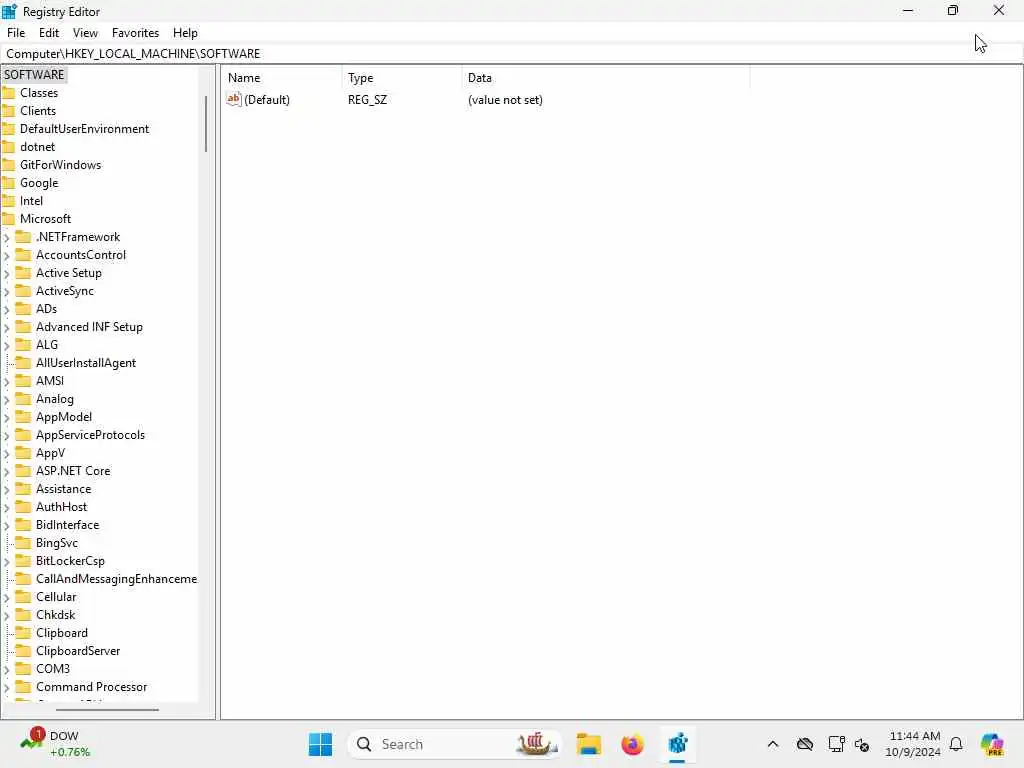
Task: Select the CallAndMessagingEnhancement key
Action: pos(116,579)
